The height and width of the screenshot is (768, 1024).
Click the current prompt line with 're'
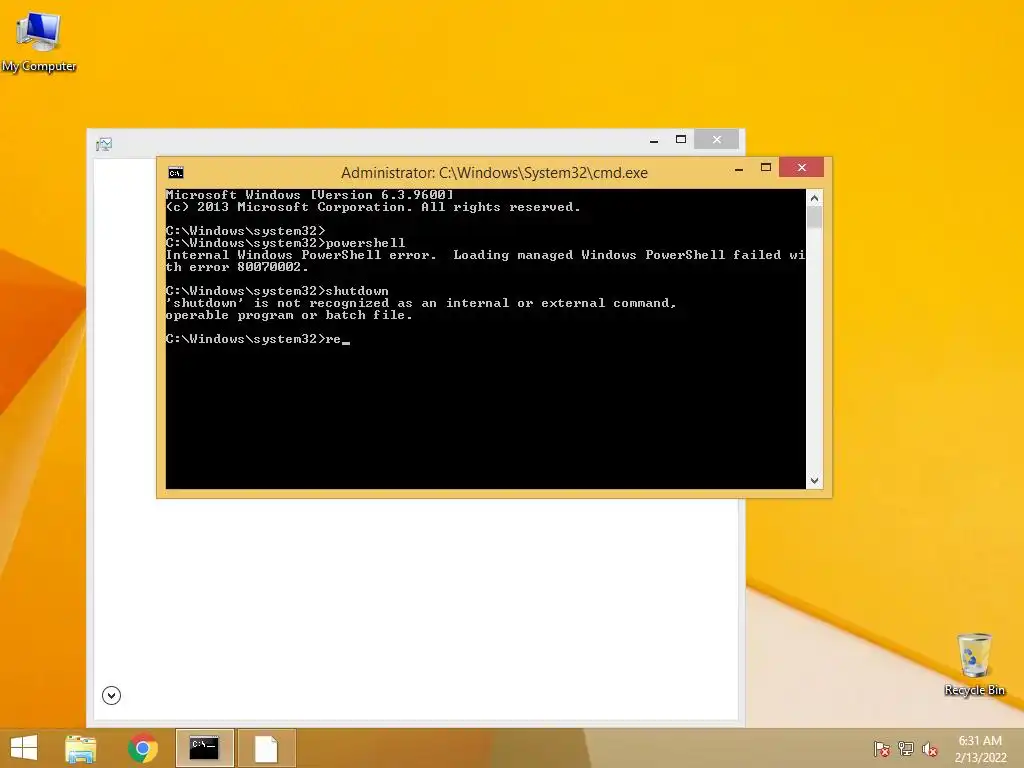click(x=258, y=339)
